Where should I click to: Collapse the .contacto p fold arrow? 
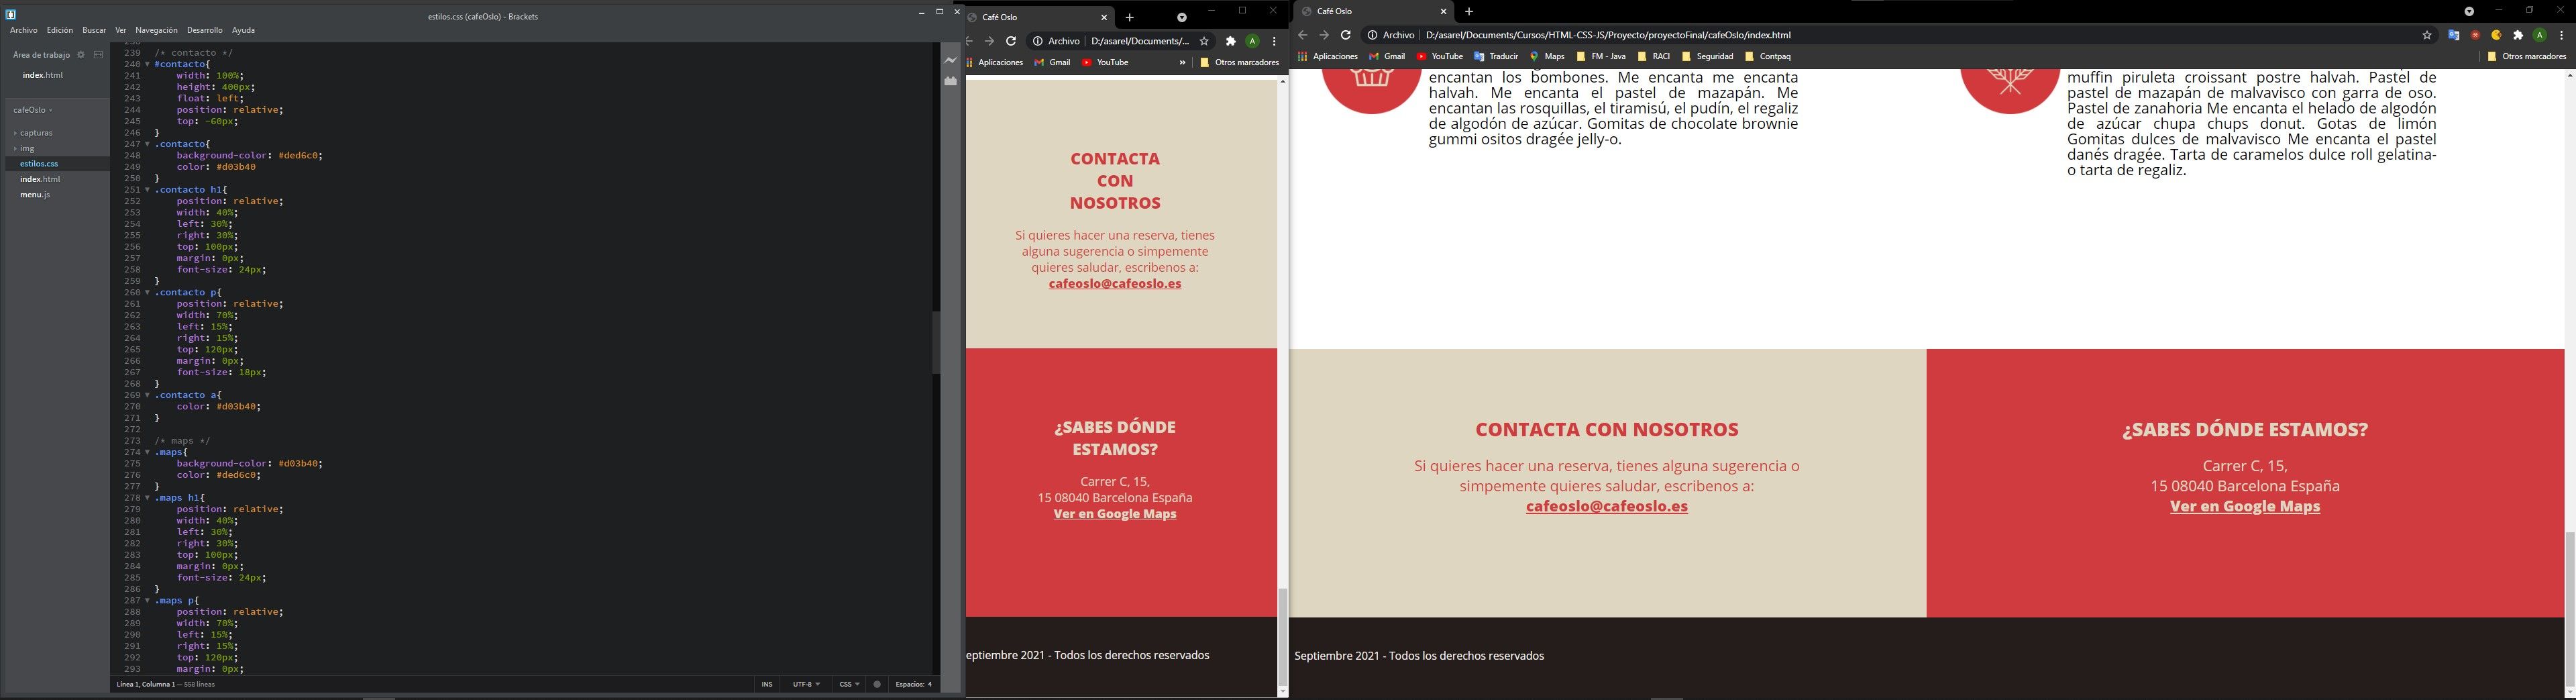148,293
